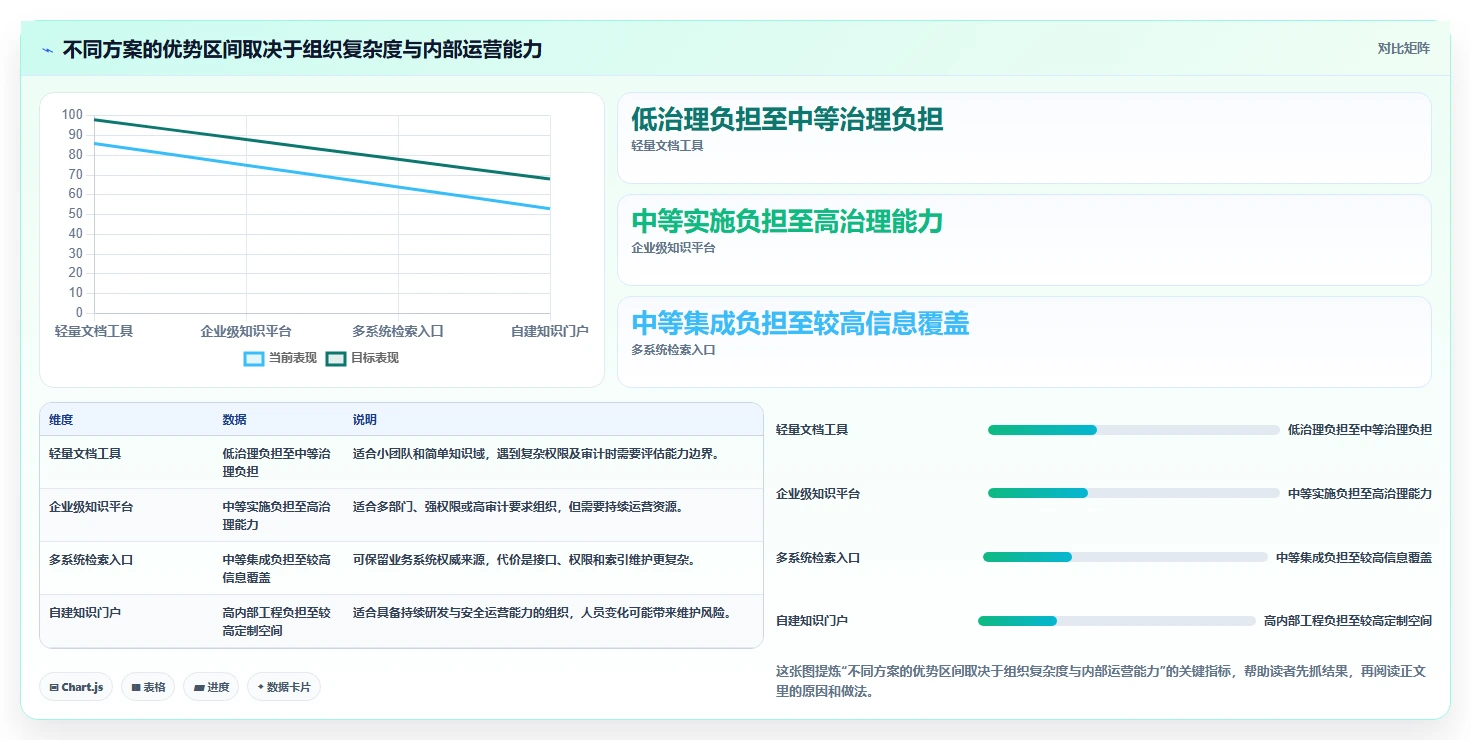The image size is (1471, 740).
Task: Click the 高内部工程负担至较高定制空间 progress value label
Action: tap(1348, 621)
